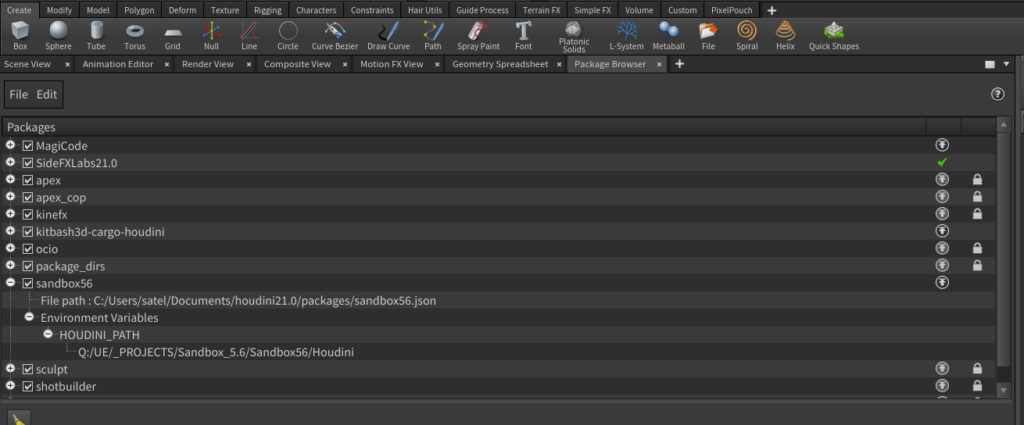1024x425 pixels.
Task: Add a new pane tab with plus
Action: [680, 64]
